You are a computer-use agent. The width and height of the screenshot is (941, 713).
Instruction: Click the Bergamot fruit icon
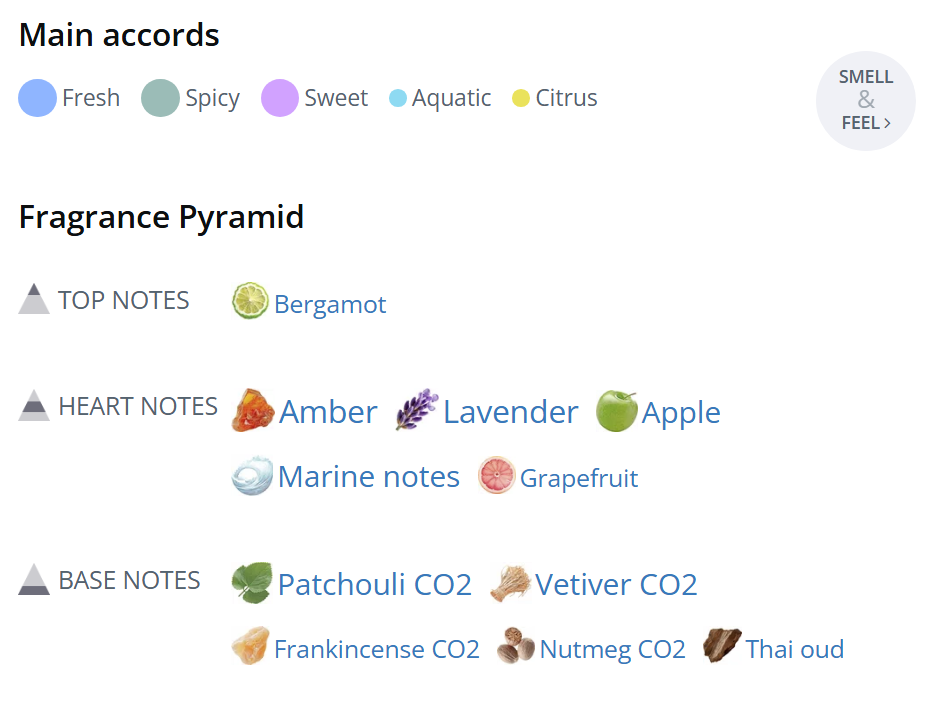coord(250,300)
